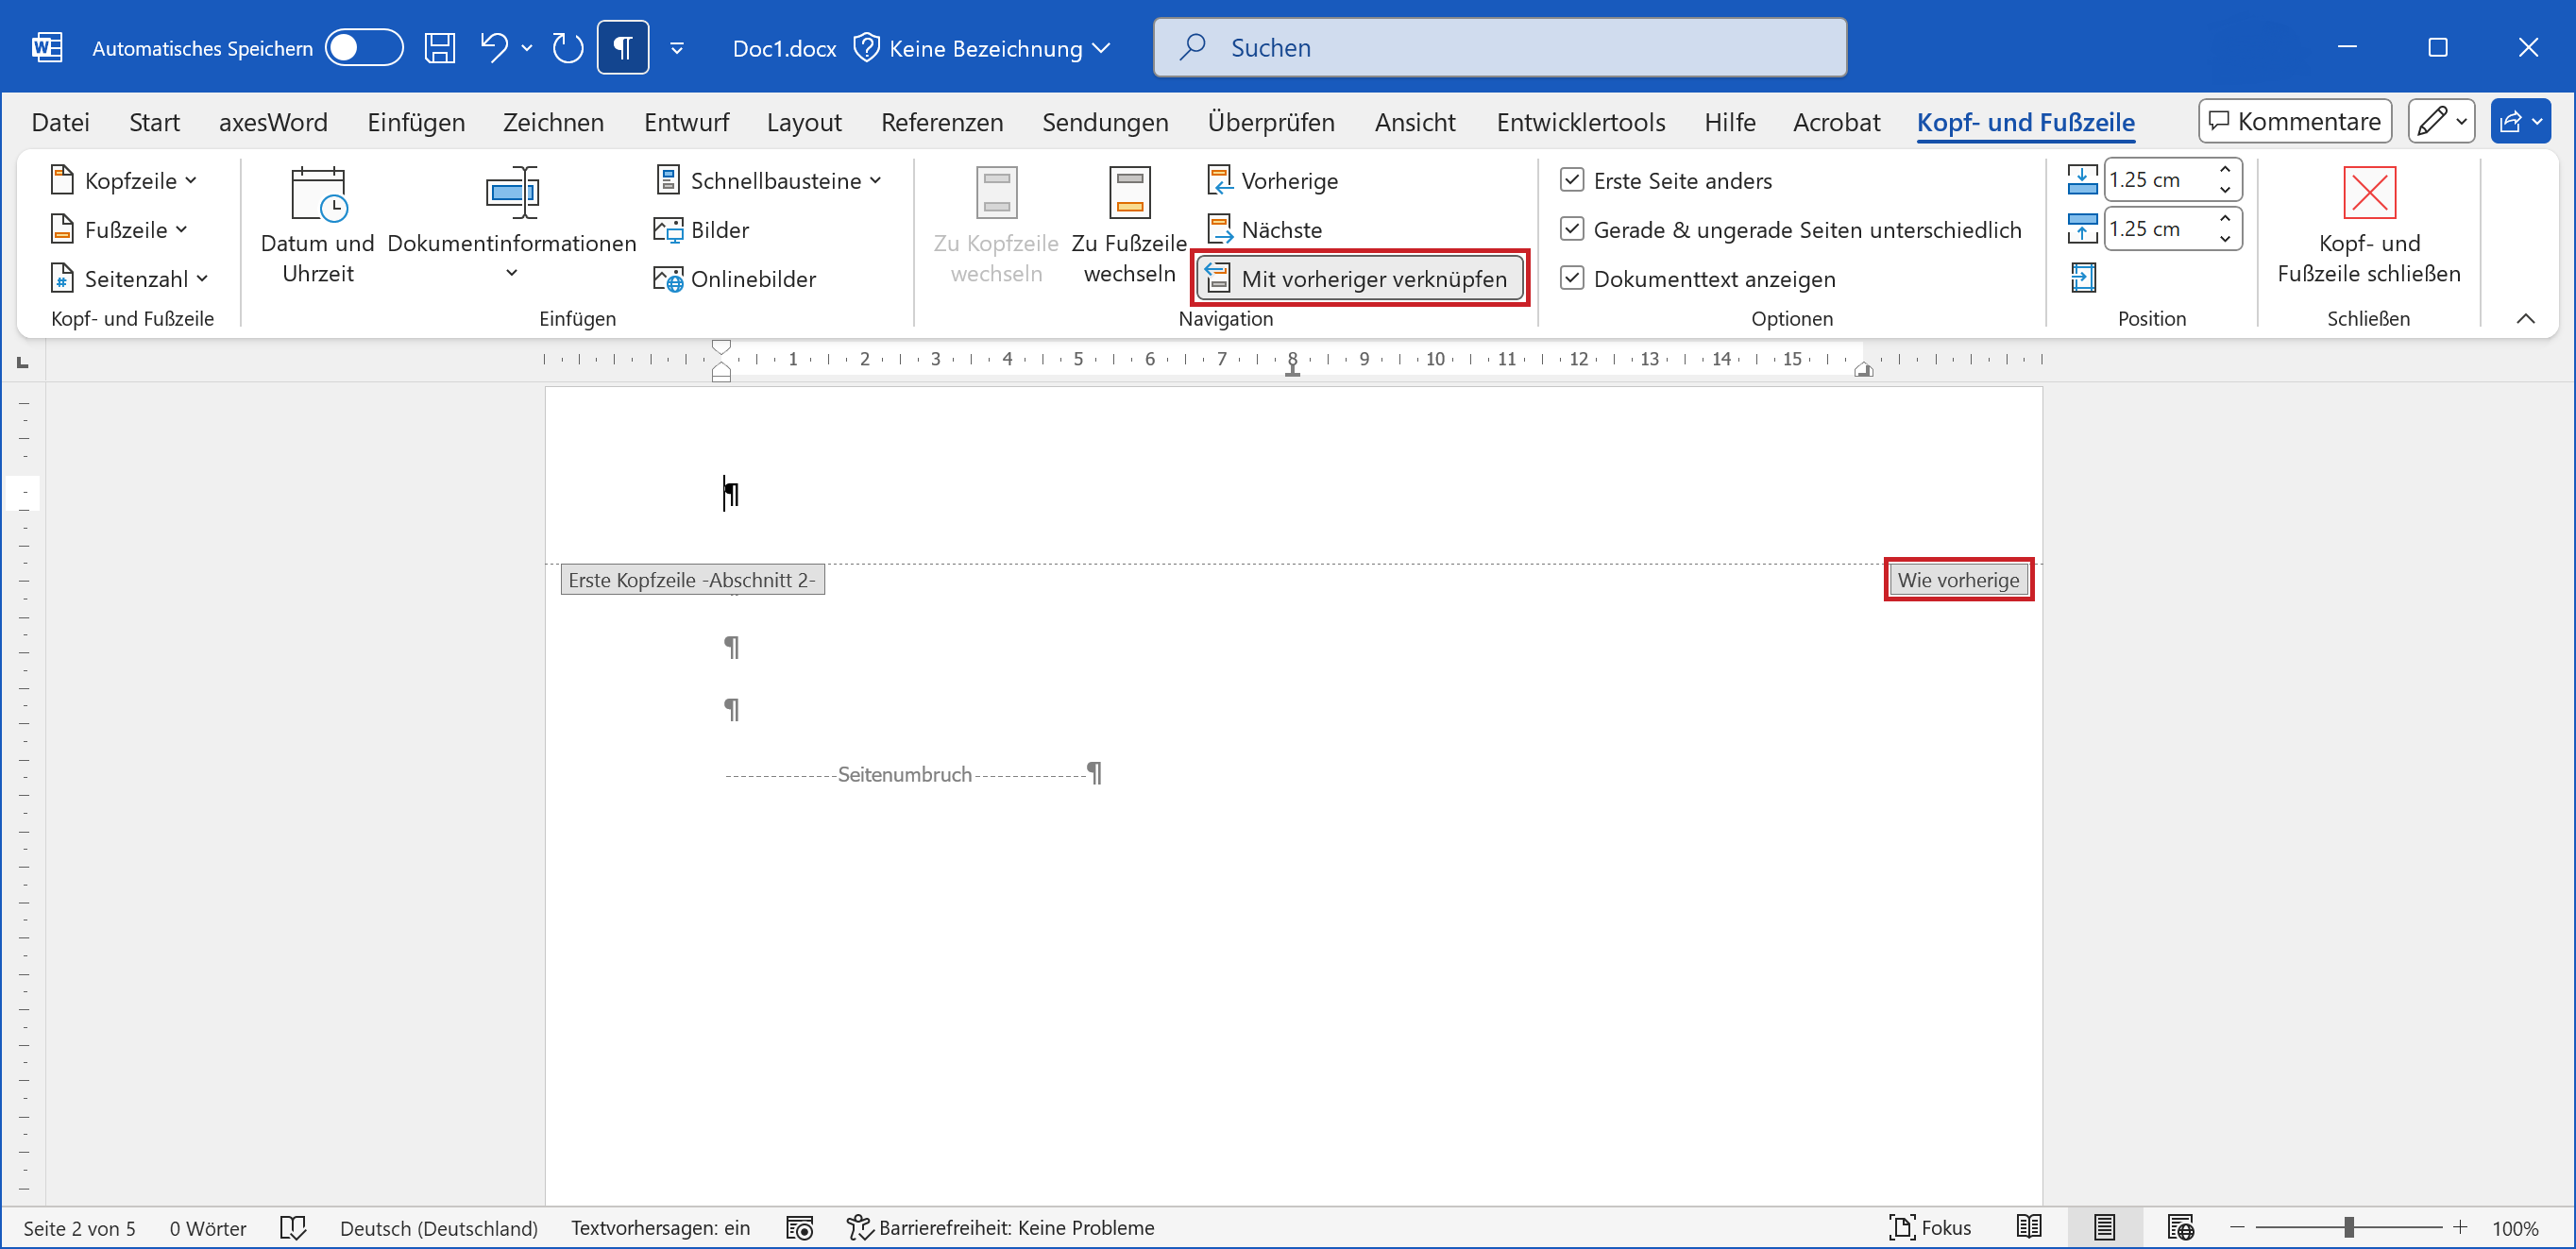Open Dokumentinformationen menu

coord(511,226)
